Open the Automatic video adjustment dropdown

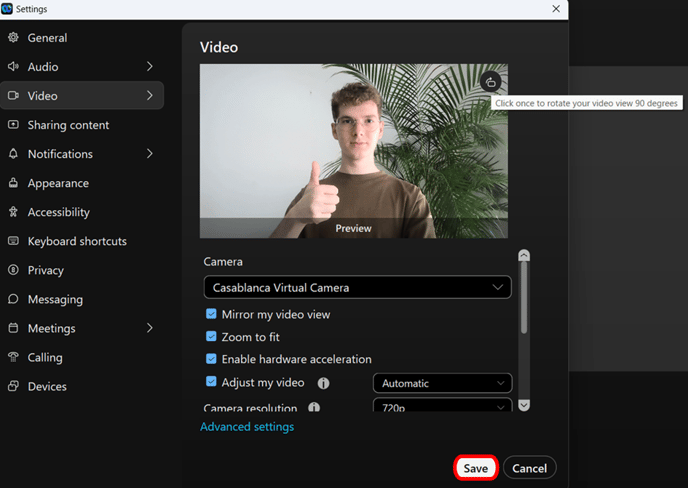click(442, 383)
